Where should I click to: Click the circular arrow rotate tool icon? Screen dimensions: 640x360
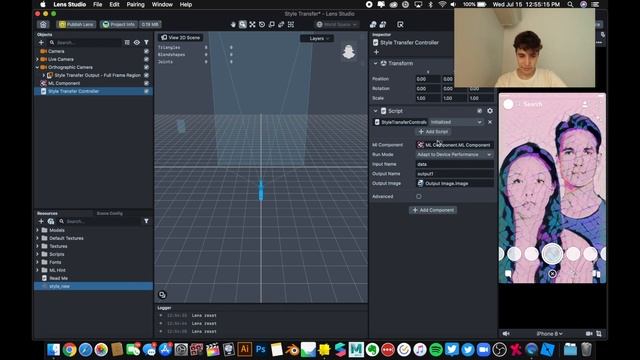pos(262,24)
